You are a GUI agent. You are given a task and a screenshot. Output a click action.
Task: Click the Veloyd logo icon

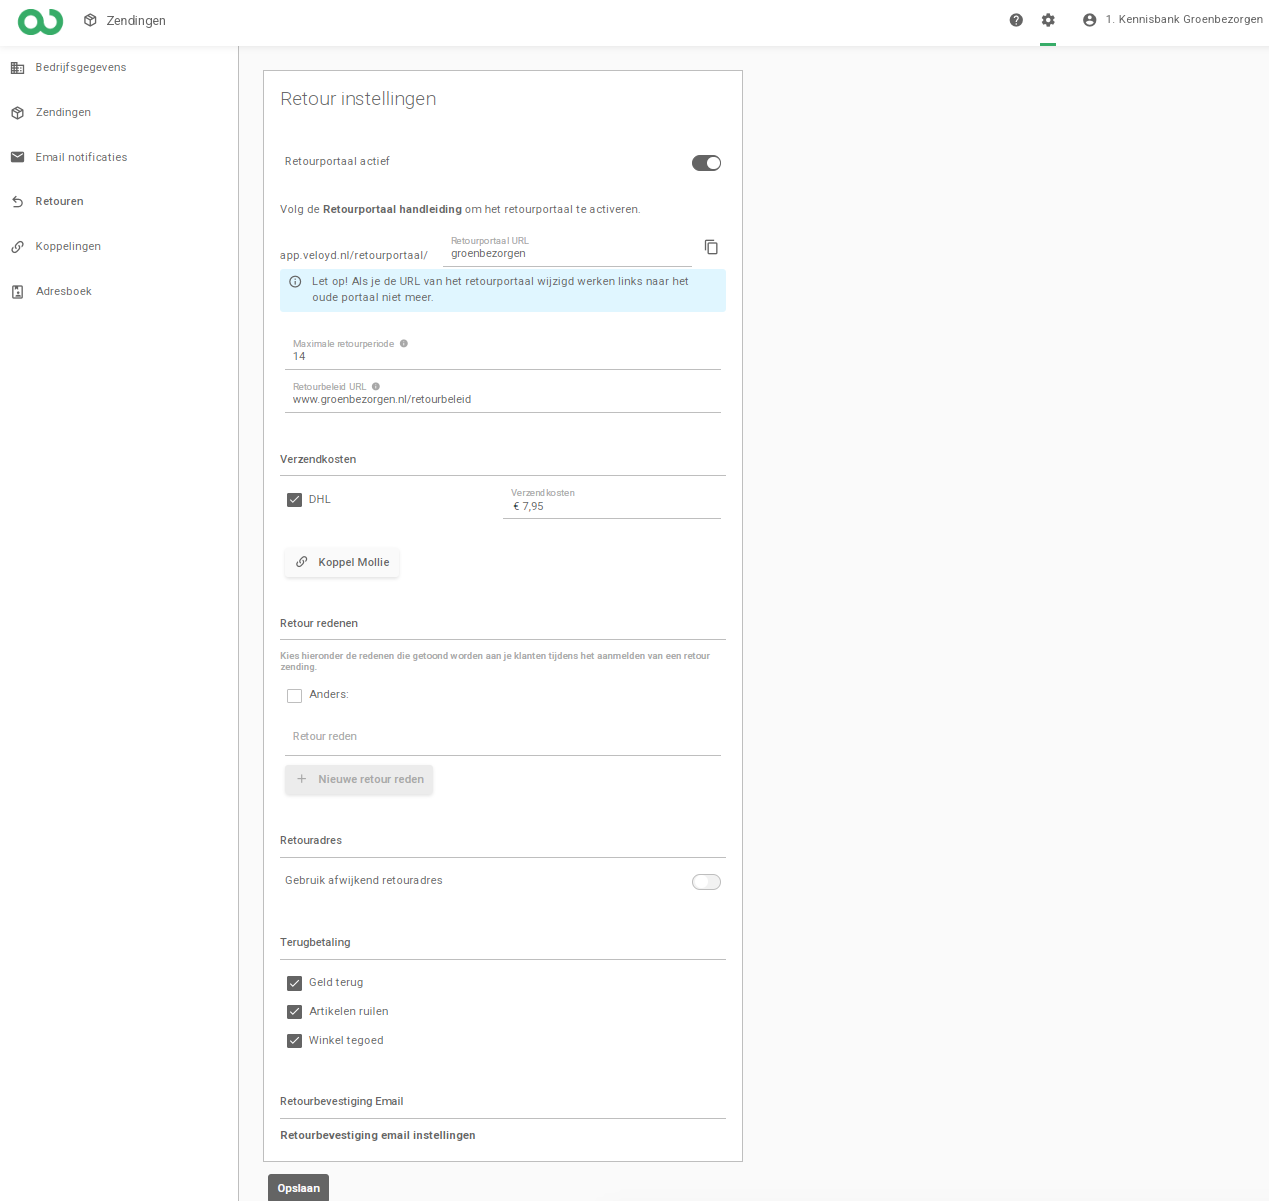(x=40, y=21)
